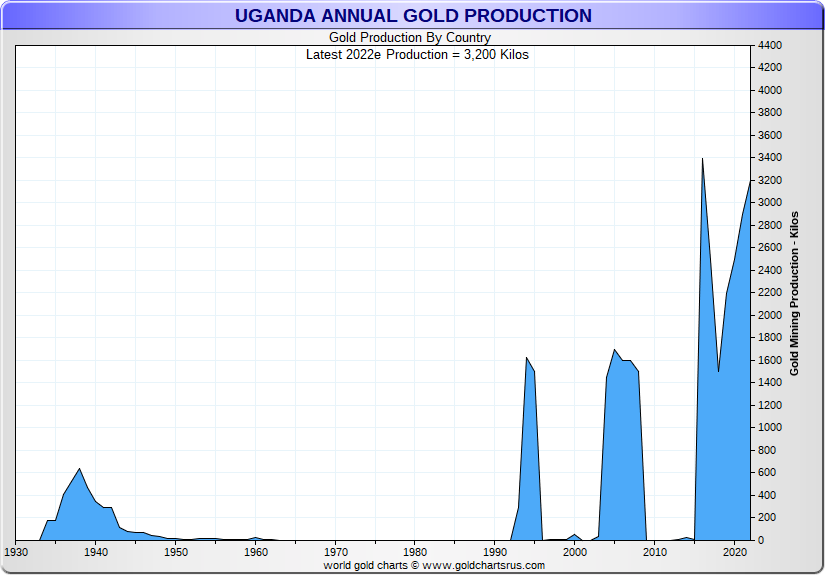The image size is (825, 575).
Task: Select the 1950 label on the x-axis
Action: [x=176, y=552]
